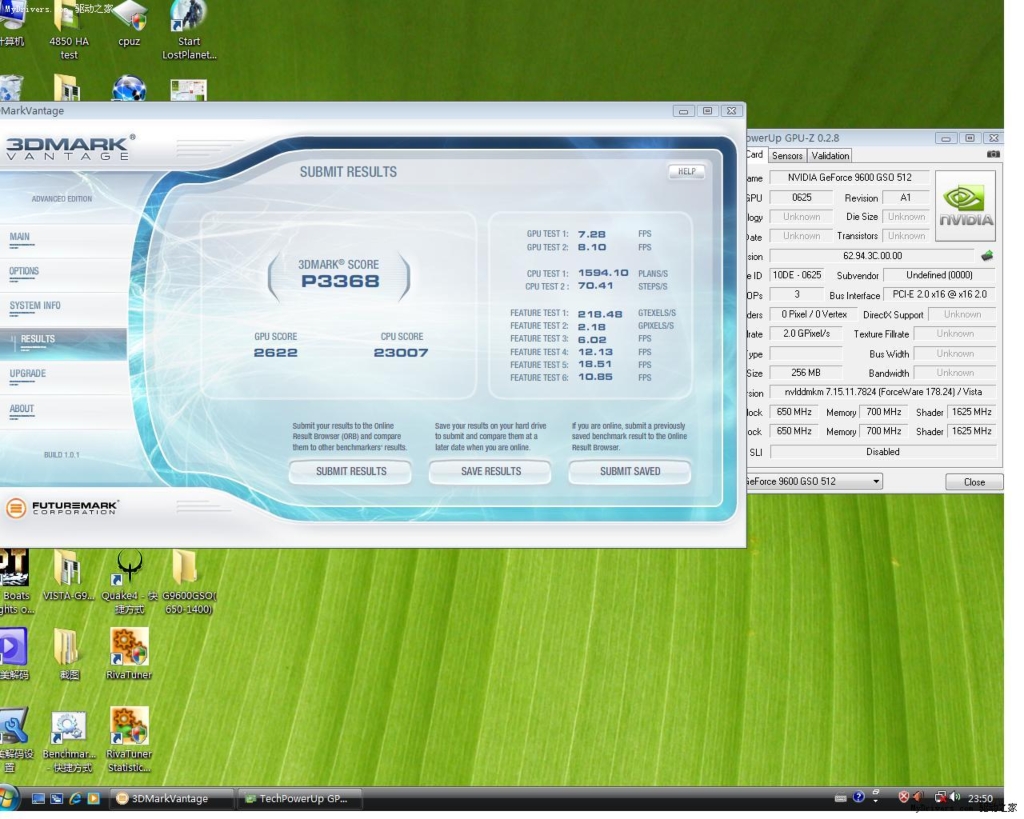Click the GPU name field in GPU-Z
This screenshot has height=819, width=1024.
pos(850,178)
